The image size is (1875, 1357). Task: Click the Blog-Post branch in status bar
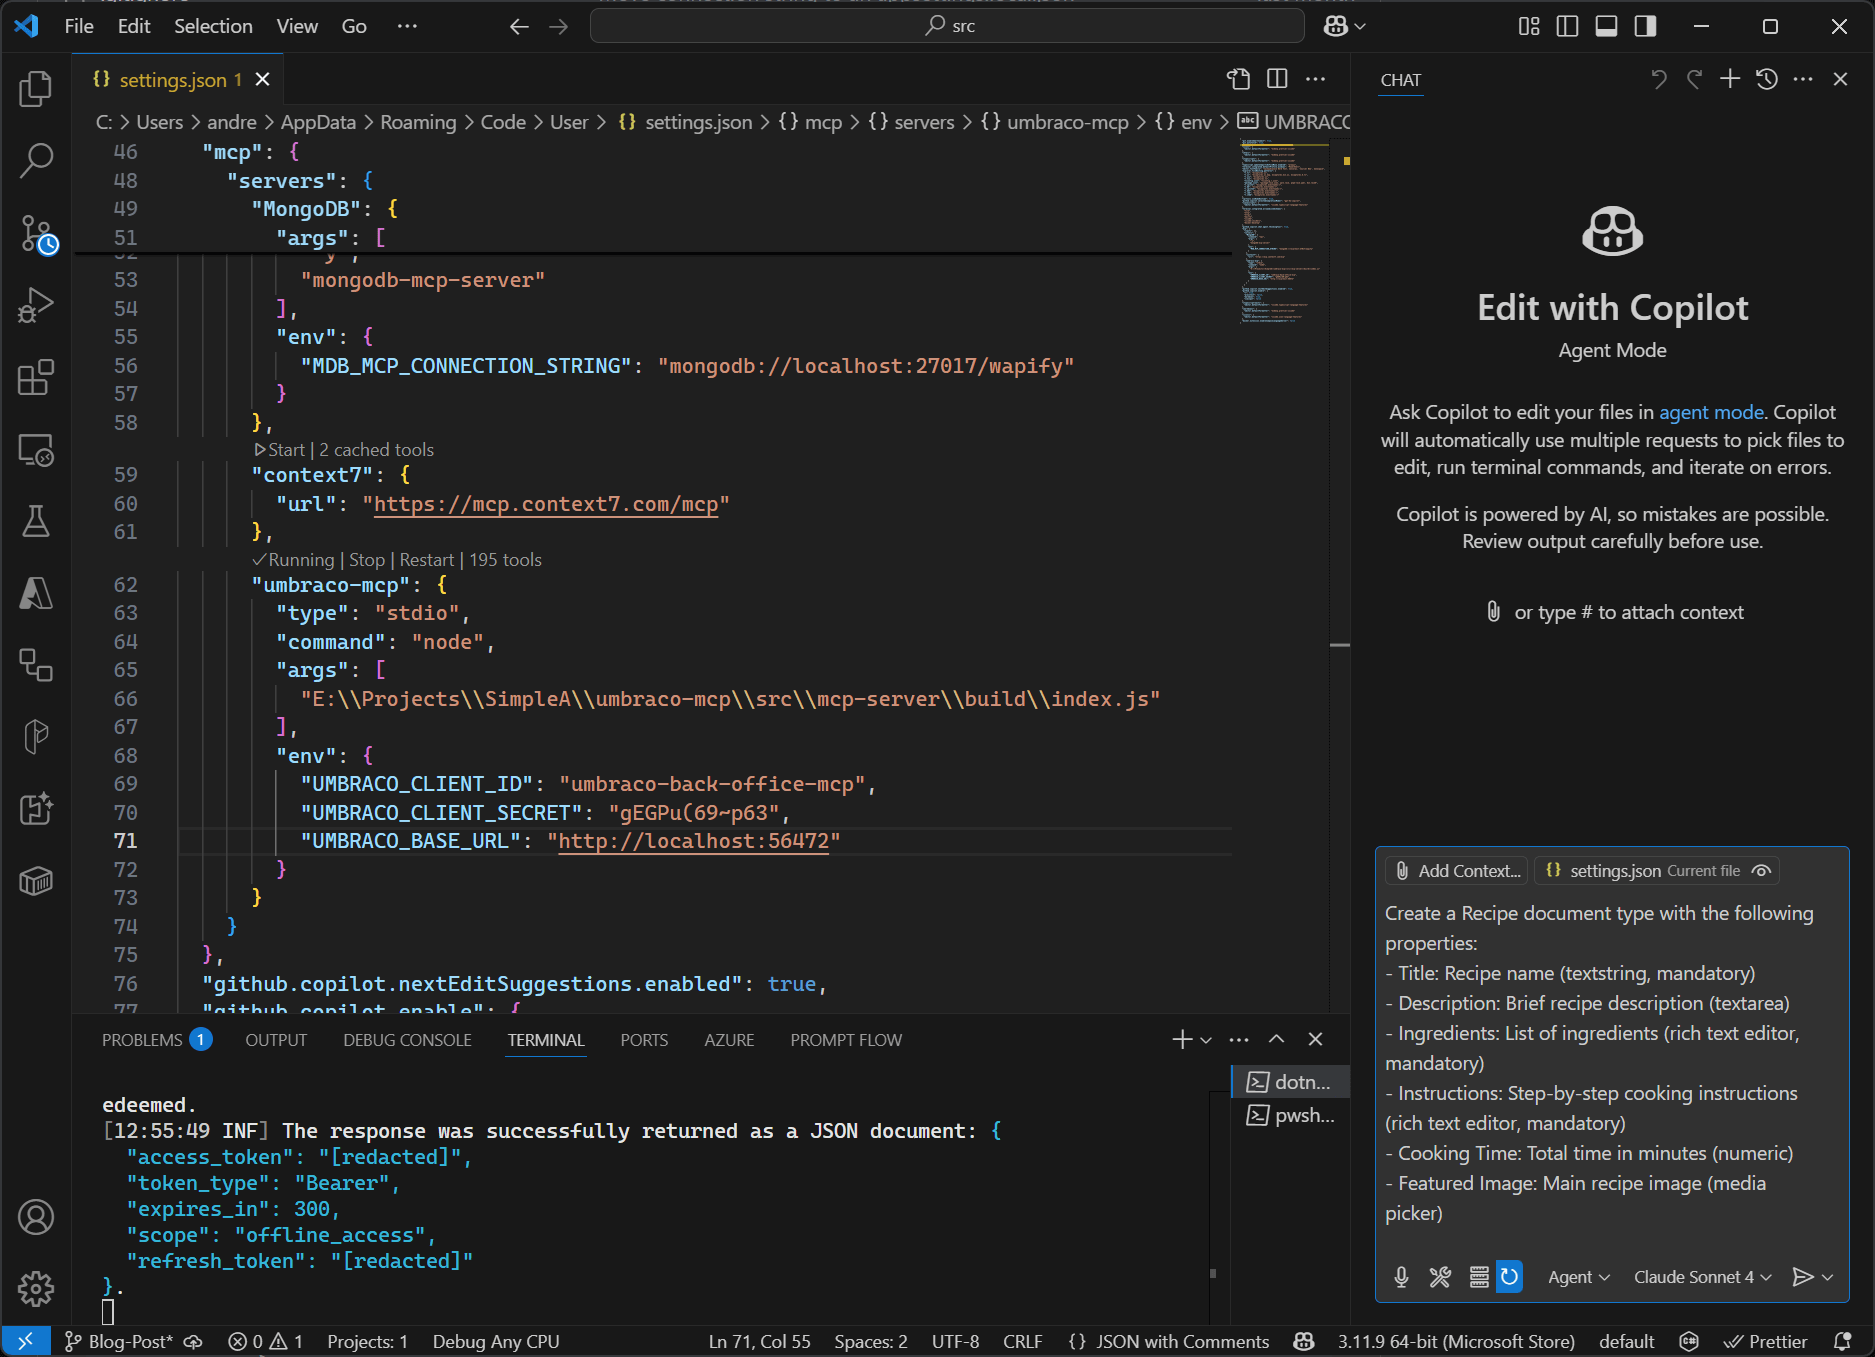pos(119,1342)
